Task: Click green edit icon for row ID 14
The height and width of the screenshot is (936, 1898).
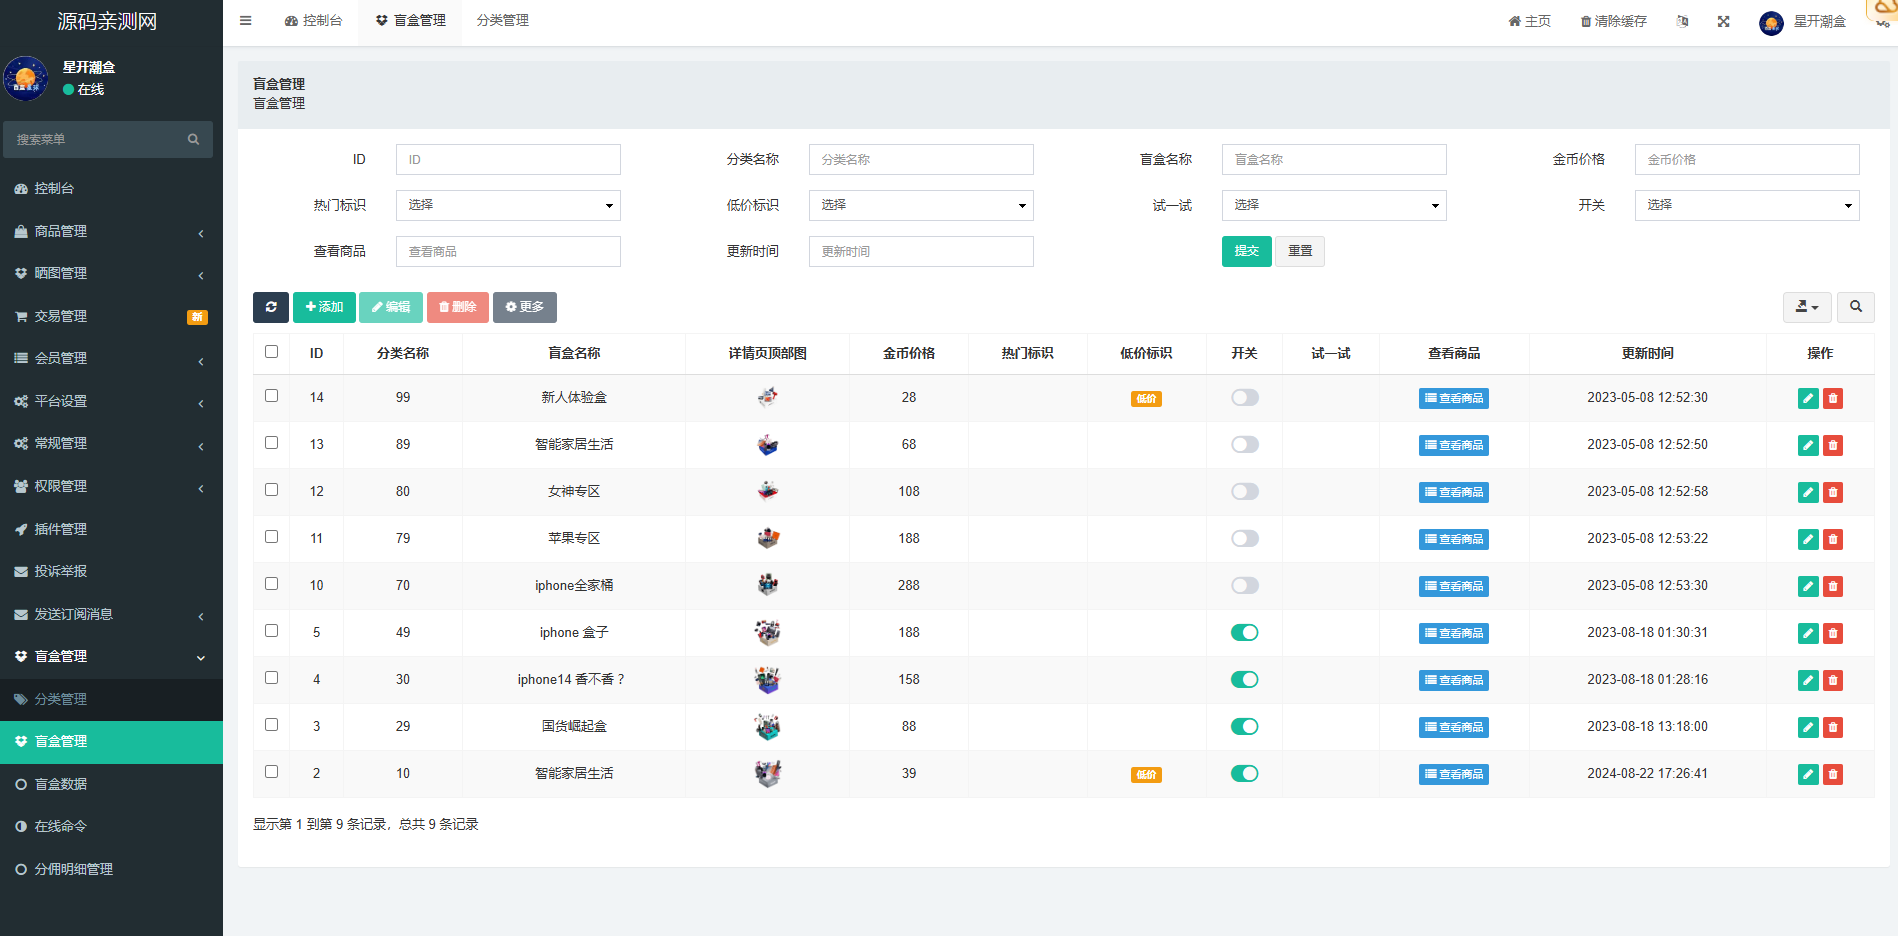Action: [1807, 398]
